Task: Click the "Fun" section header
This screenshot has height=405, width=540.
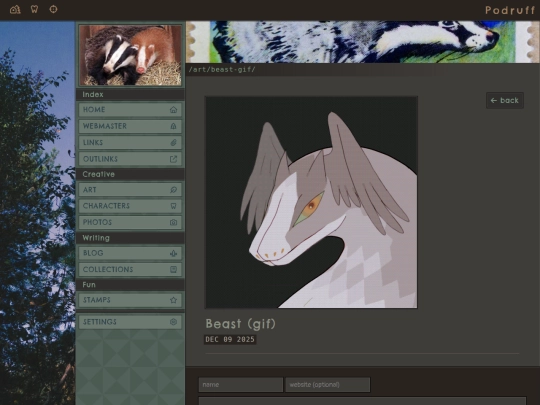Action: 89,285
